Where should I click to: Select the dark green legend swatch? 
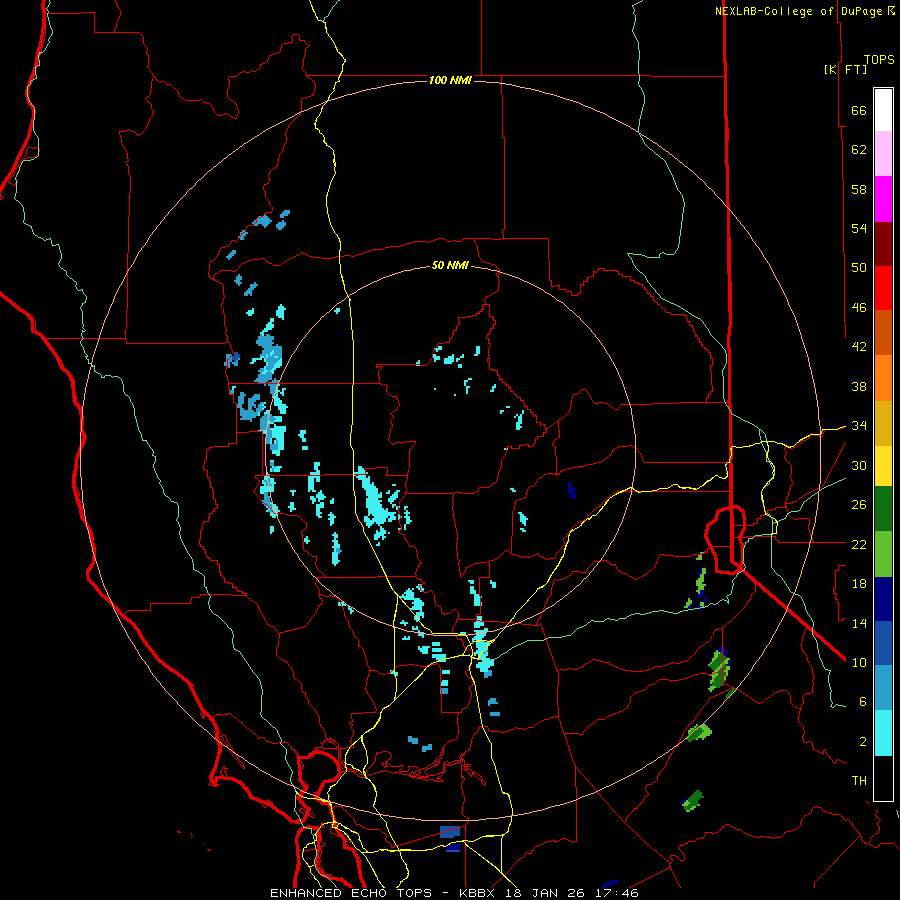(x=883, y=509)
